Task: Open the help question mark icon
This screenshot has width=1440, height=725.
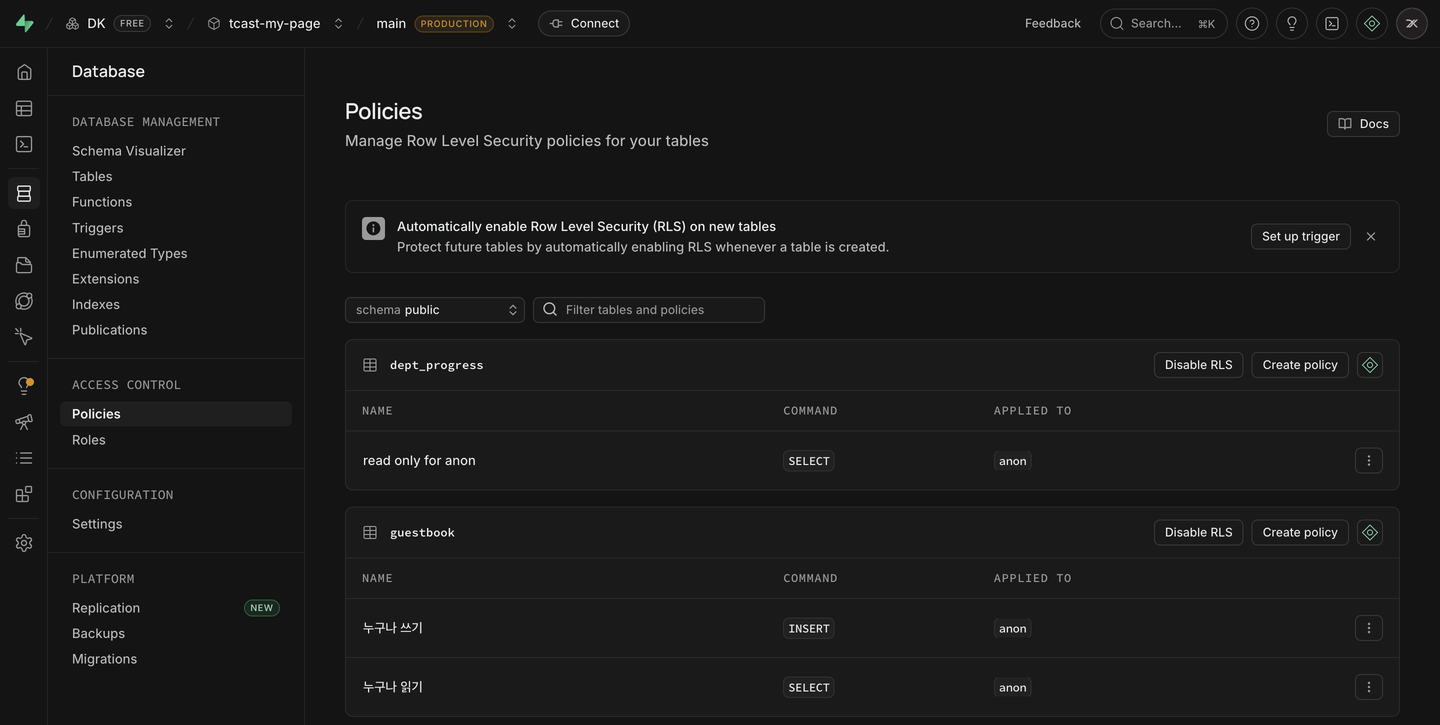Action: [x=1252, y=23]
